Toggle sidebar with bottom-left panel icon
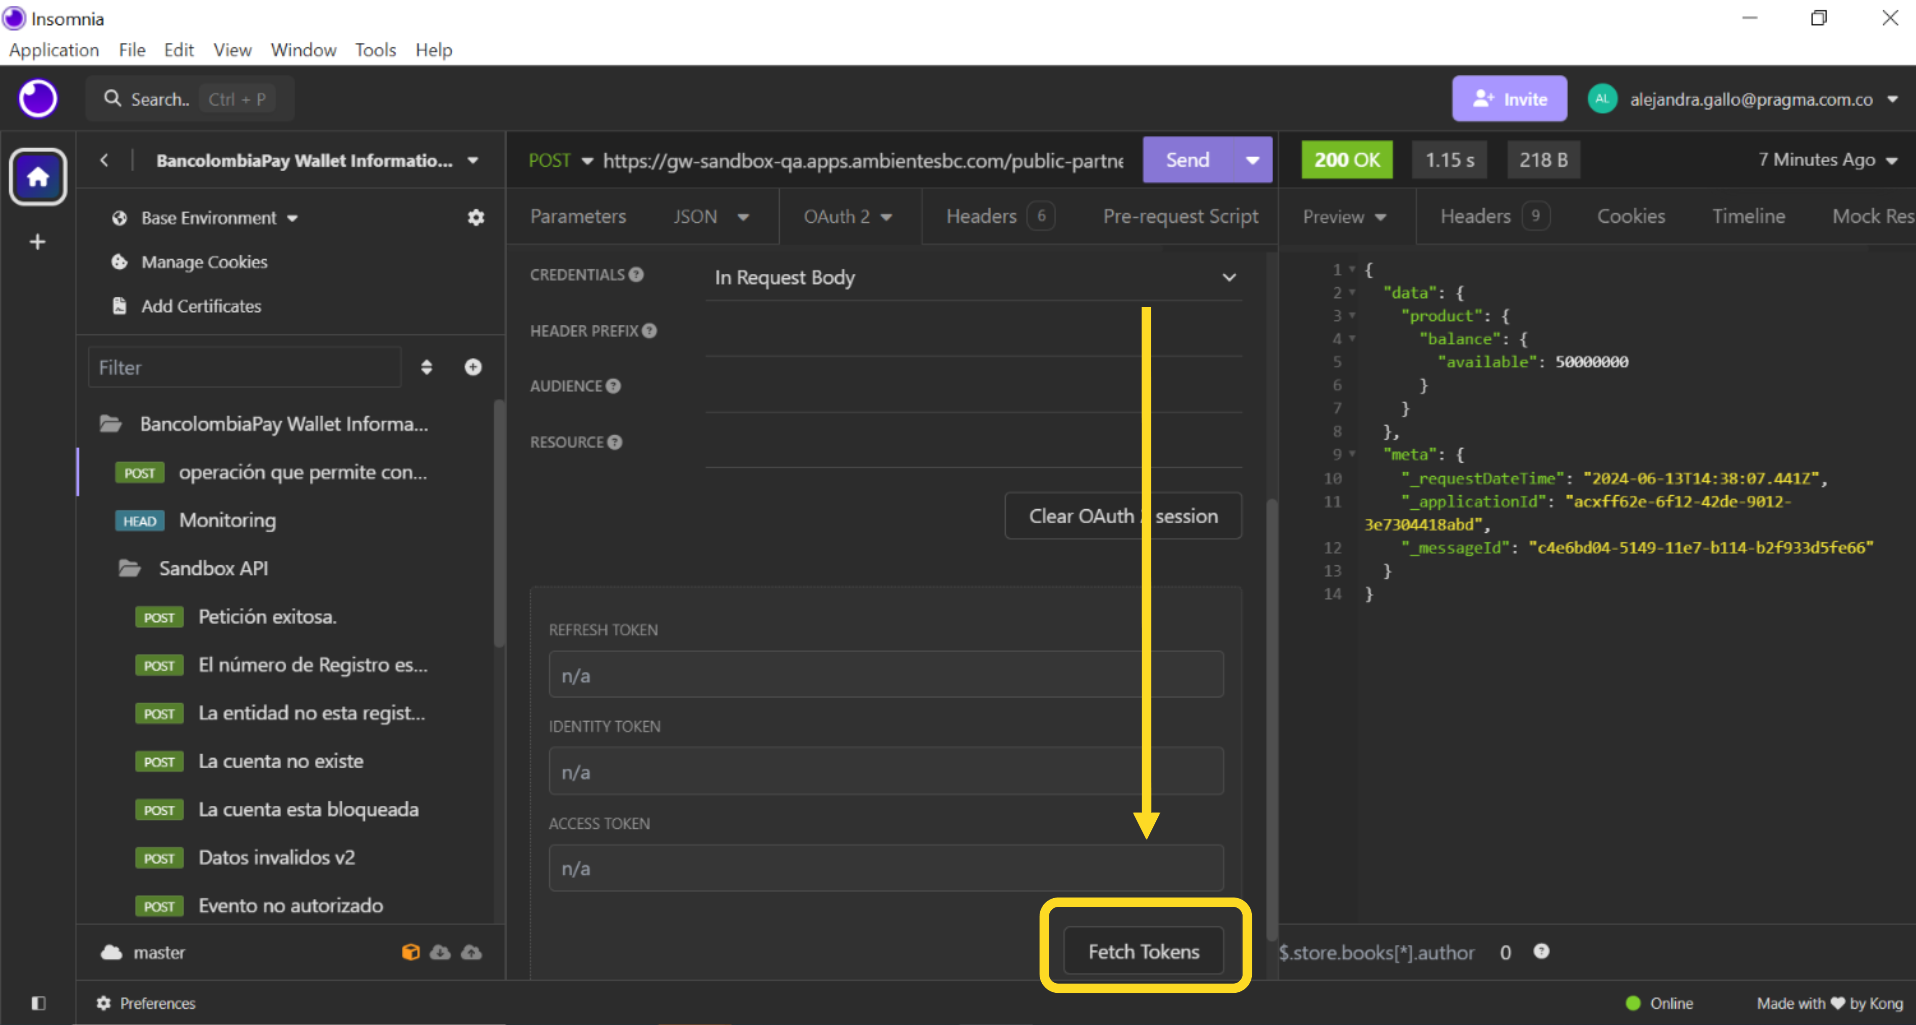This screenshot has height=1025, width=1916. click(39, 1003)
